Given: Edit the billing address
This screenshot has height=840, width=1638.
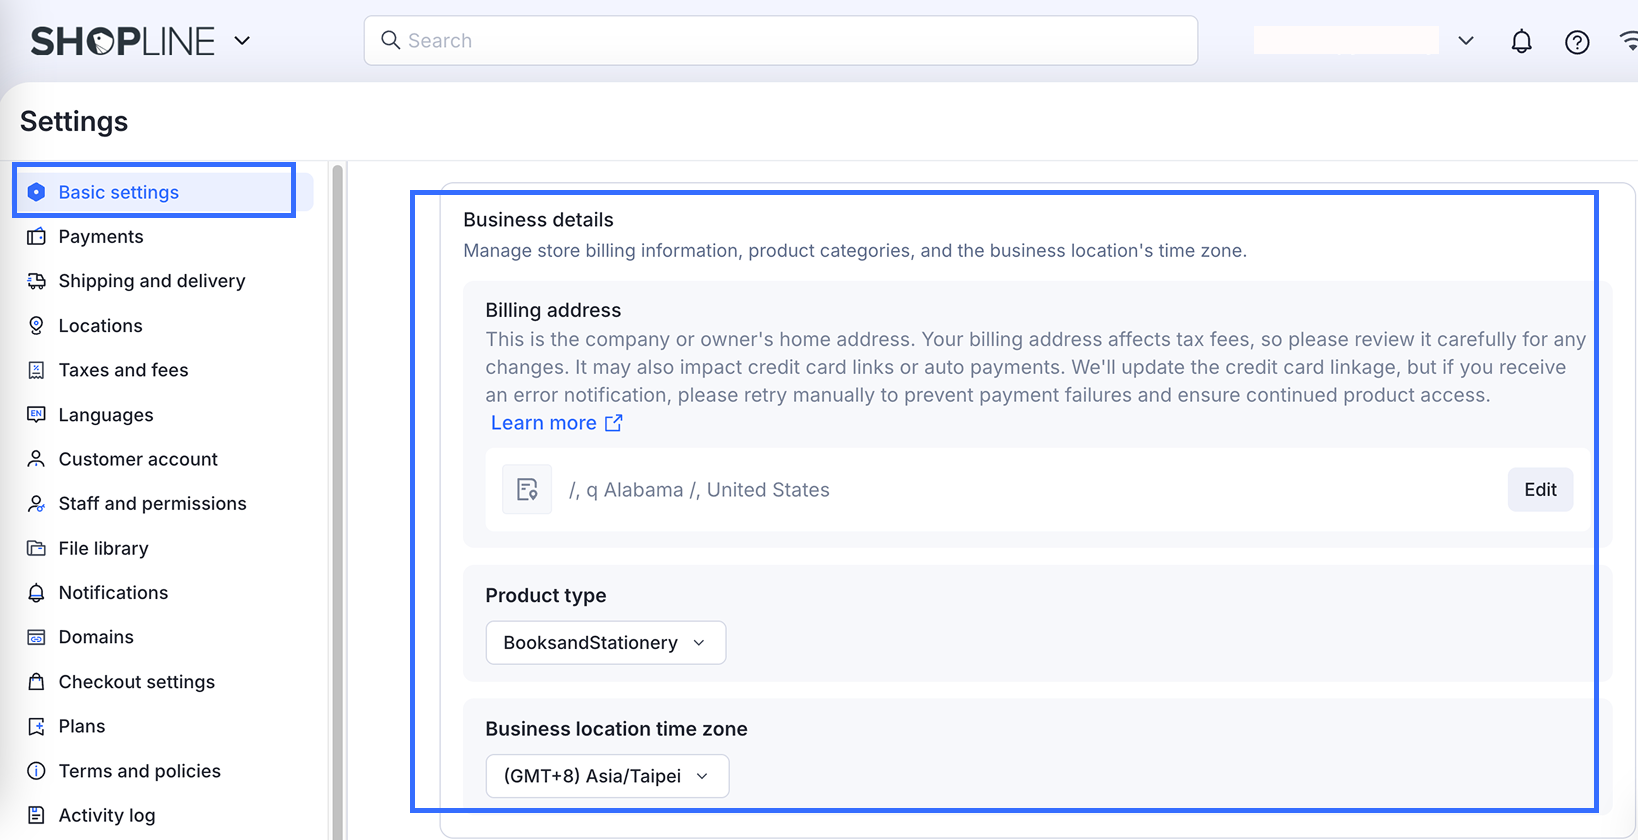Looking at the screenshot, I should [x=1540, y=490].
